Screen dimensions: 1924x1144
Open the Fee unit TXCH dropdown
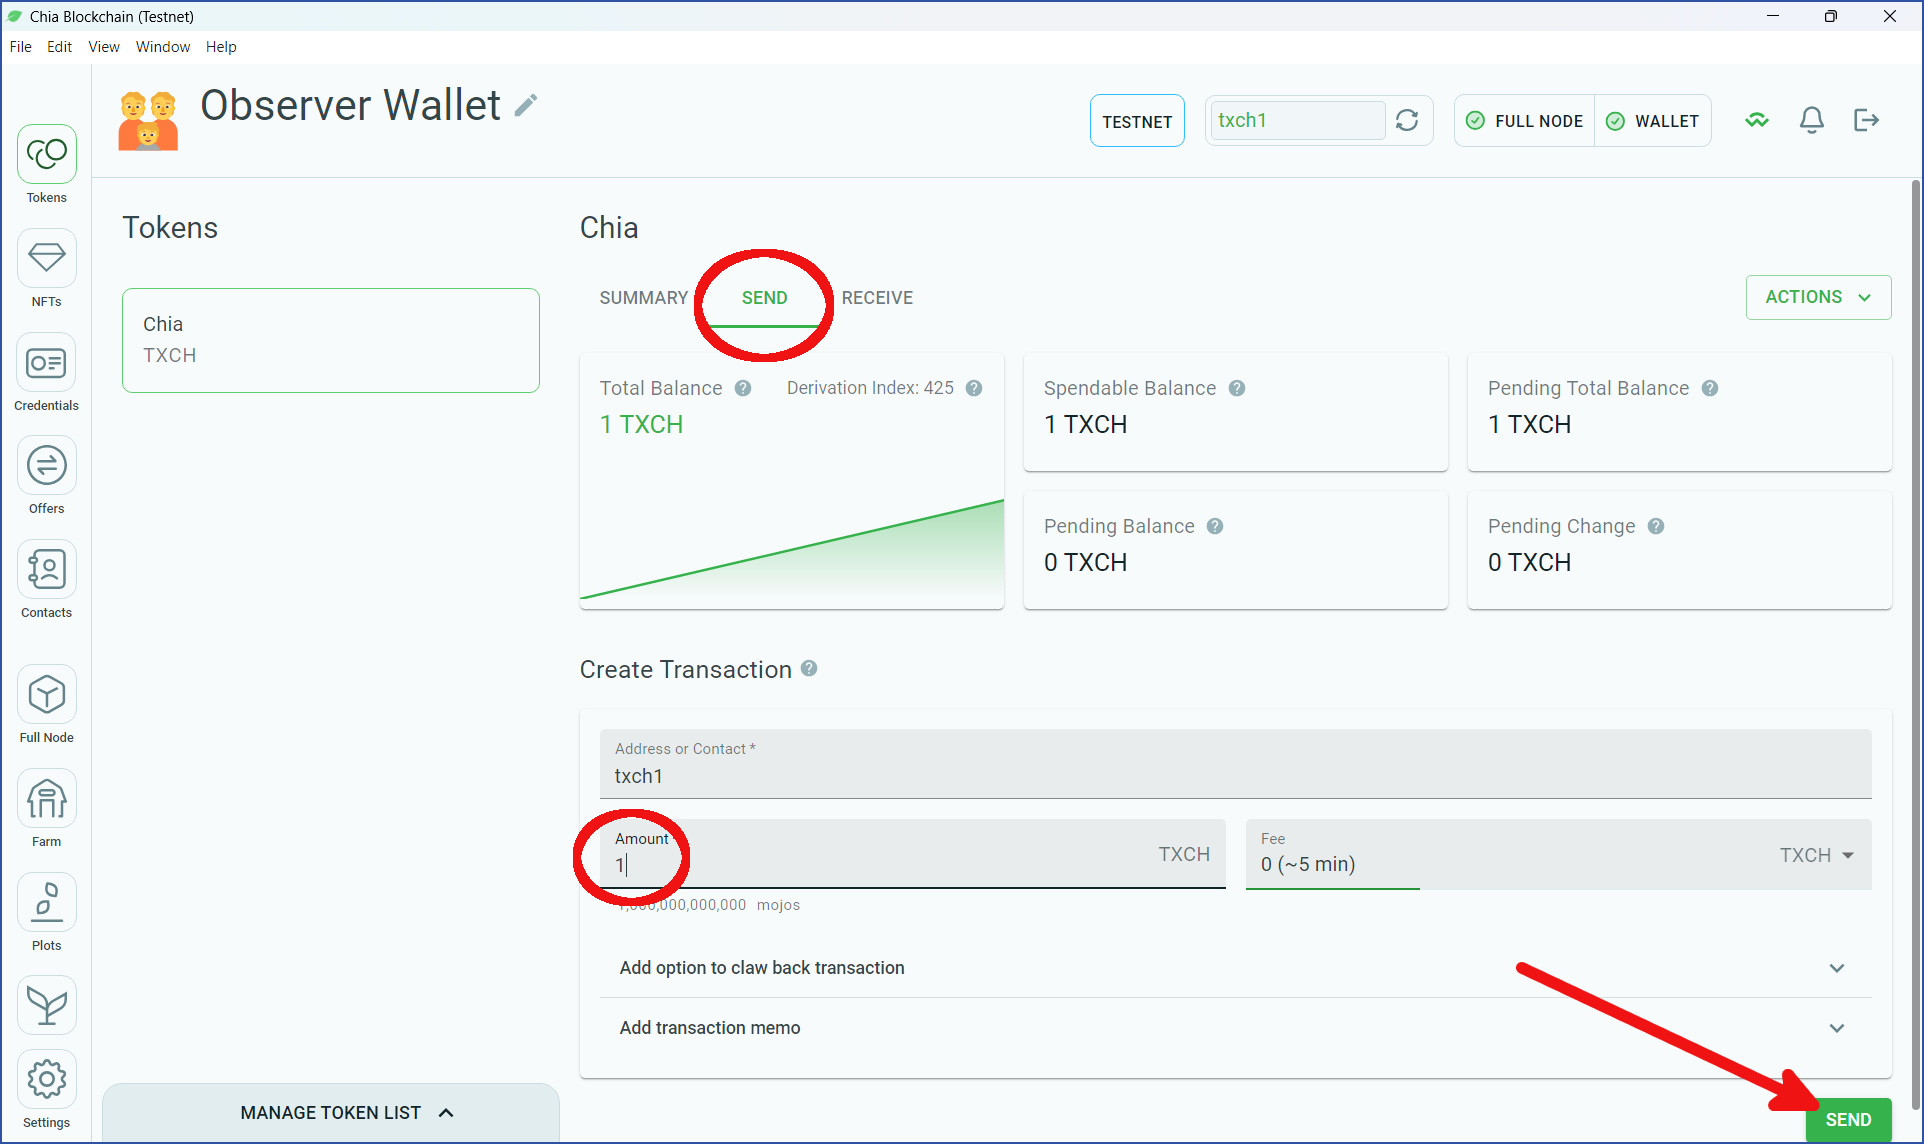pyautogui.click(x=1817, y=855)
